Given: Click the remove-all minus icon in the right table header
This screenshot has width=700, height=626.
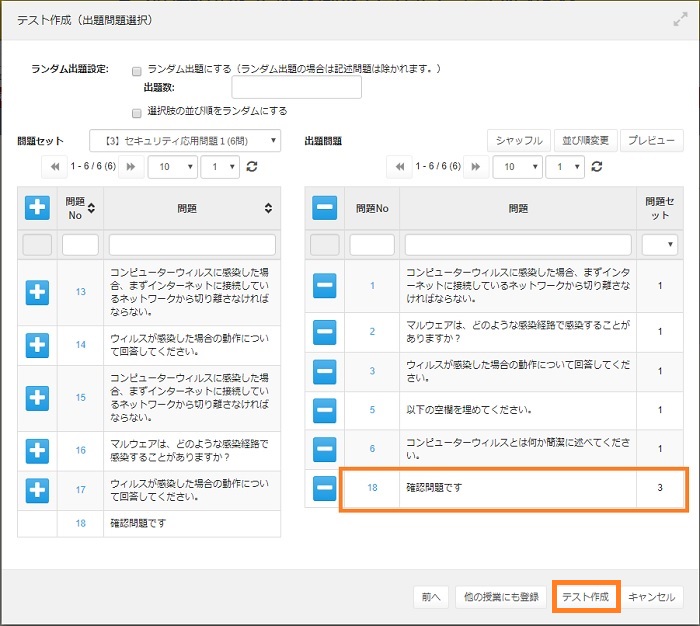Looking at the screenshot, I should point(324,207).
